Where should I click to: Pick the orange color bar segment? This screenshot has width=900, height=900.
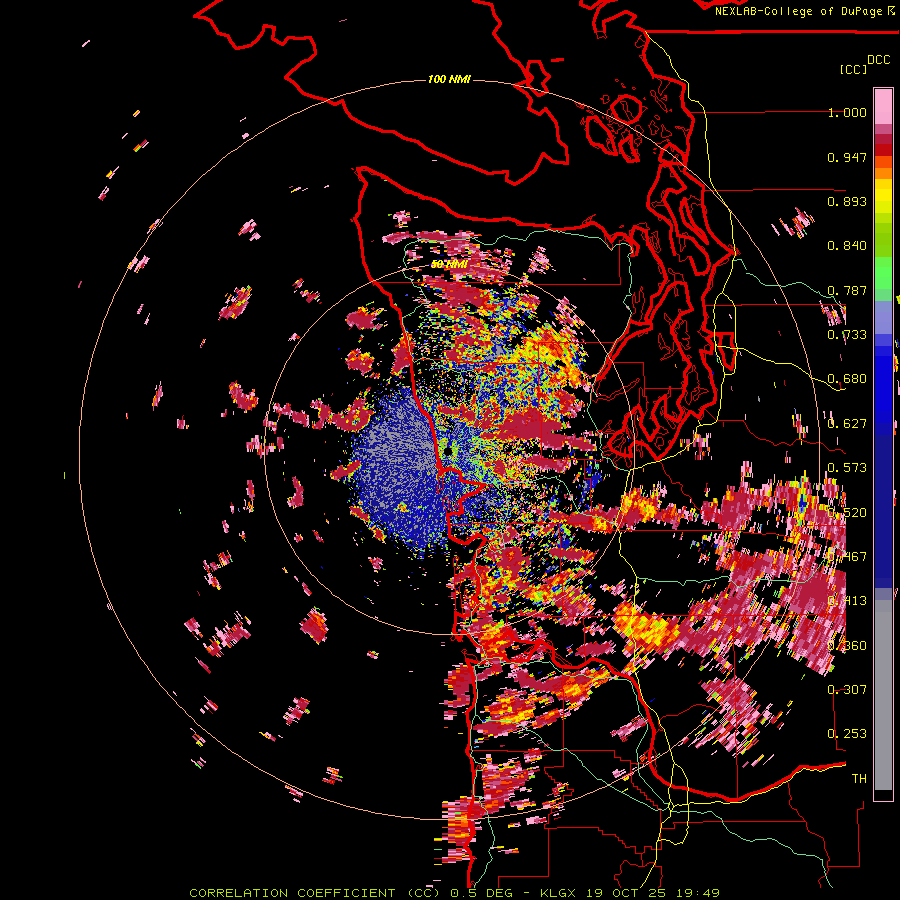(x=883, y=173)
